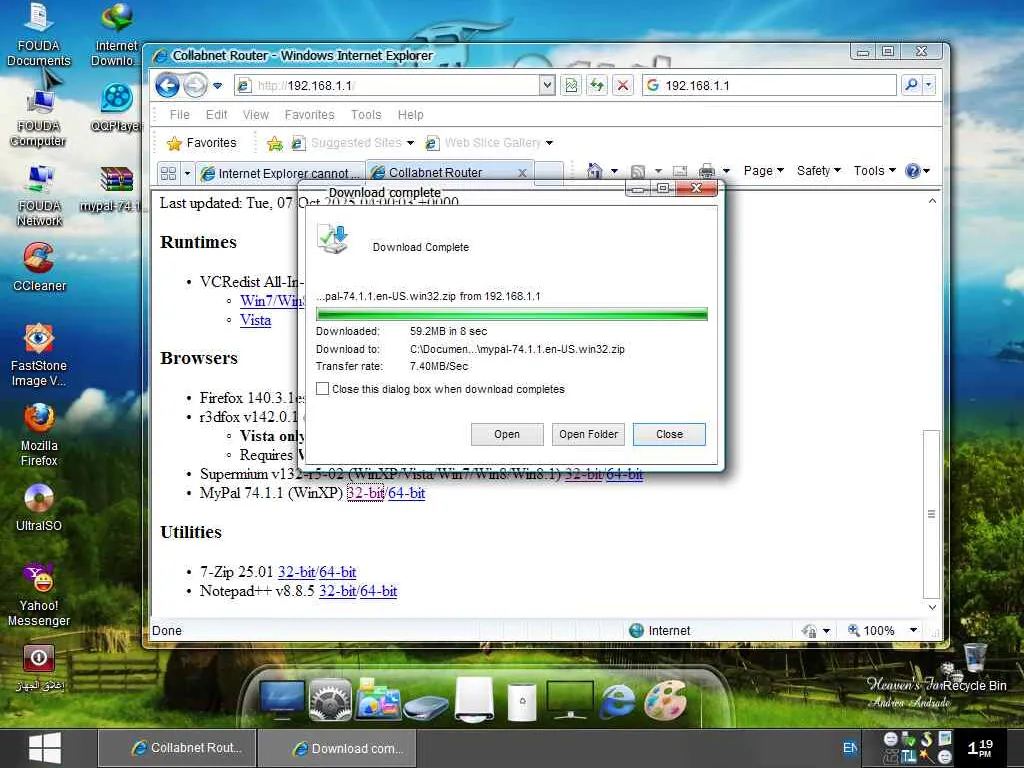Select Yahoo! Messenger desktop icon
This screenshot has width=1024, height=768.
pos(39,594)
